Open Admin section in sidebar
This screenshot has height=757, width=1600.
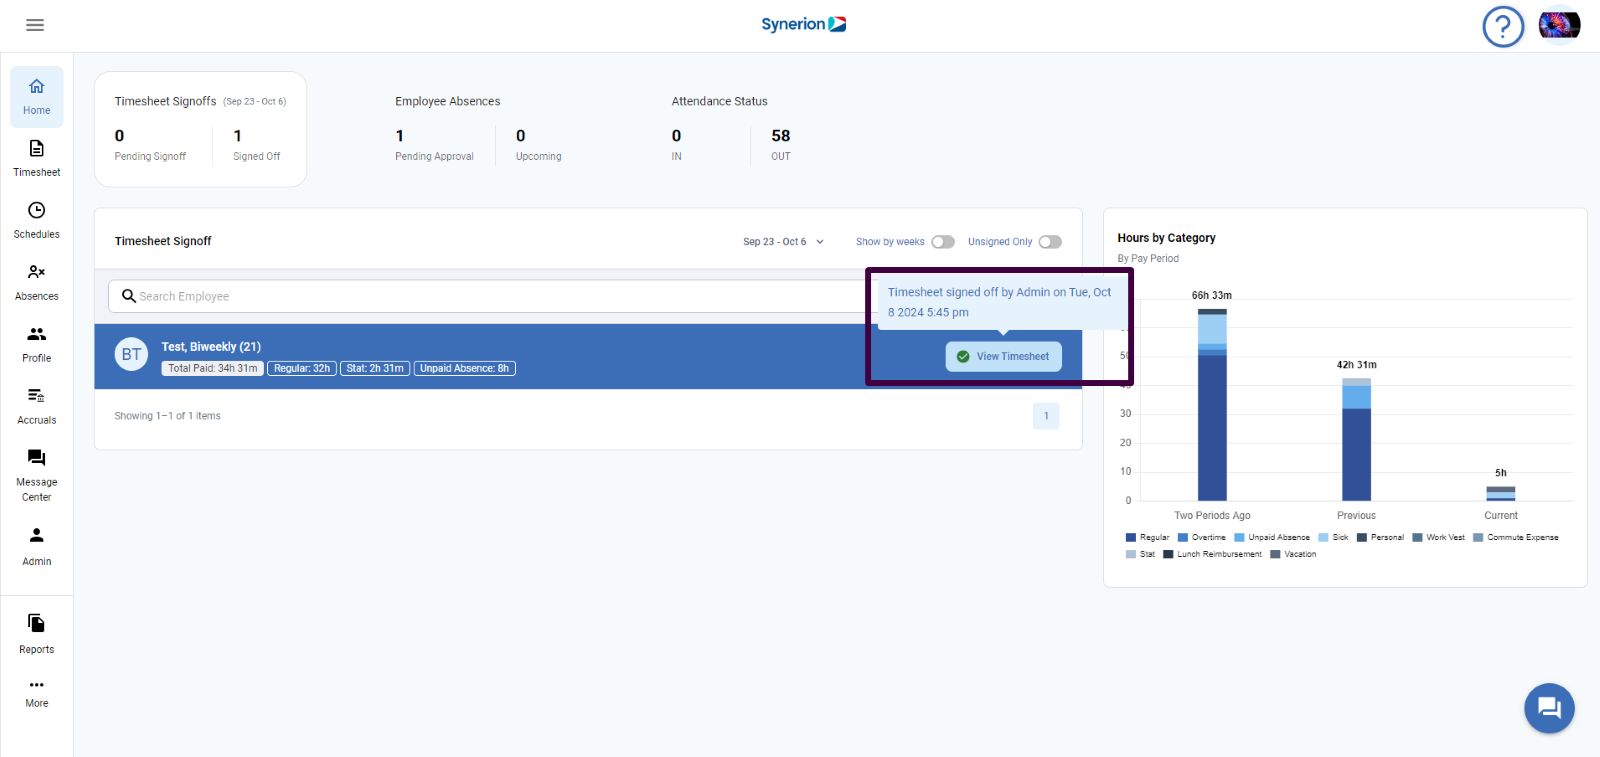click(37, 547)
